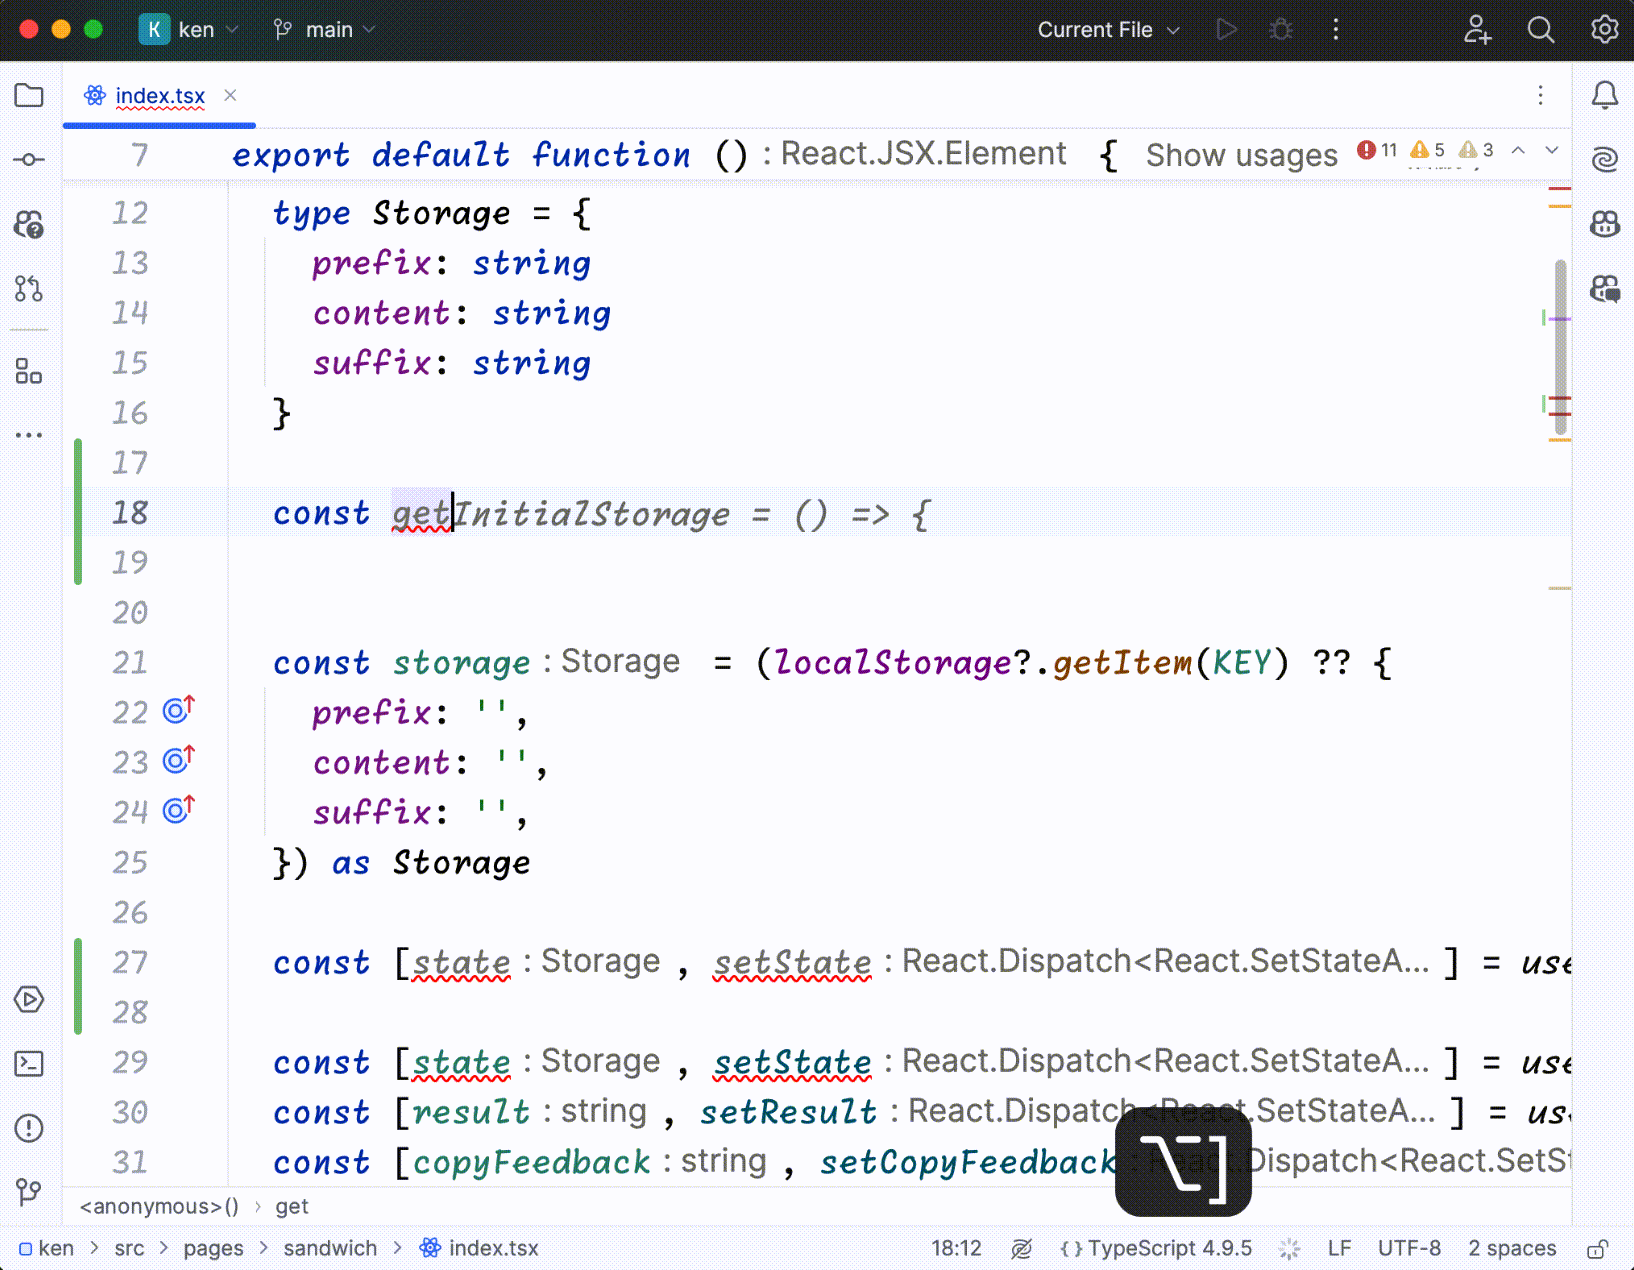Screen dimensions: 1634x1270
Task: Click the error count indicator 11
Action: click(1377, 150)
